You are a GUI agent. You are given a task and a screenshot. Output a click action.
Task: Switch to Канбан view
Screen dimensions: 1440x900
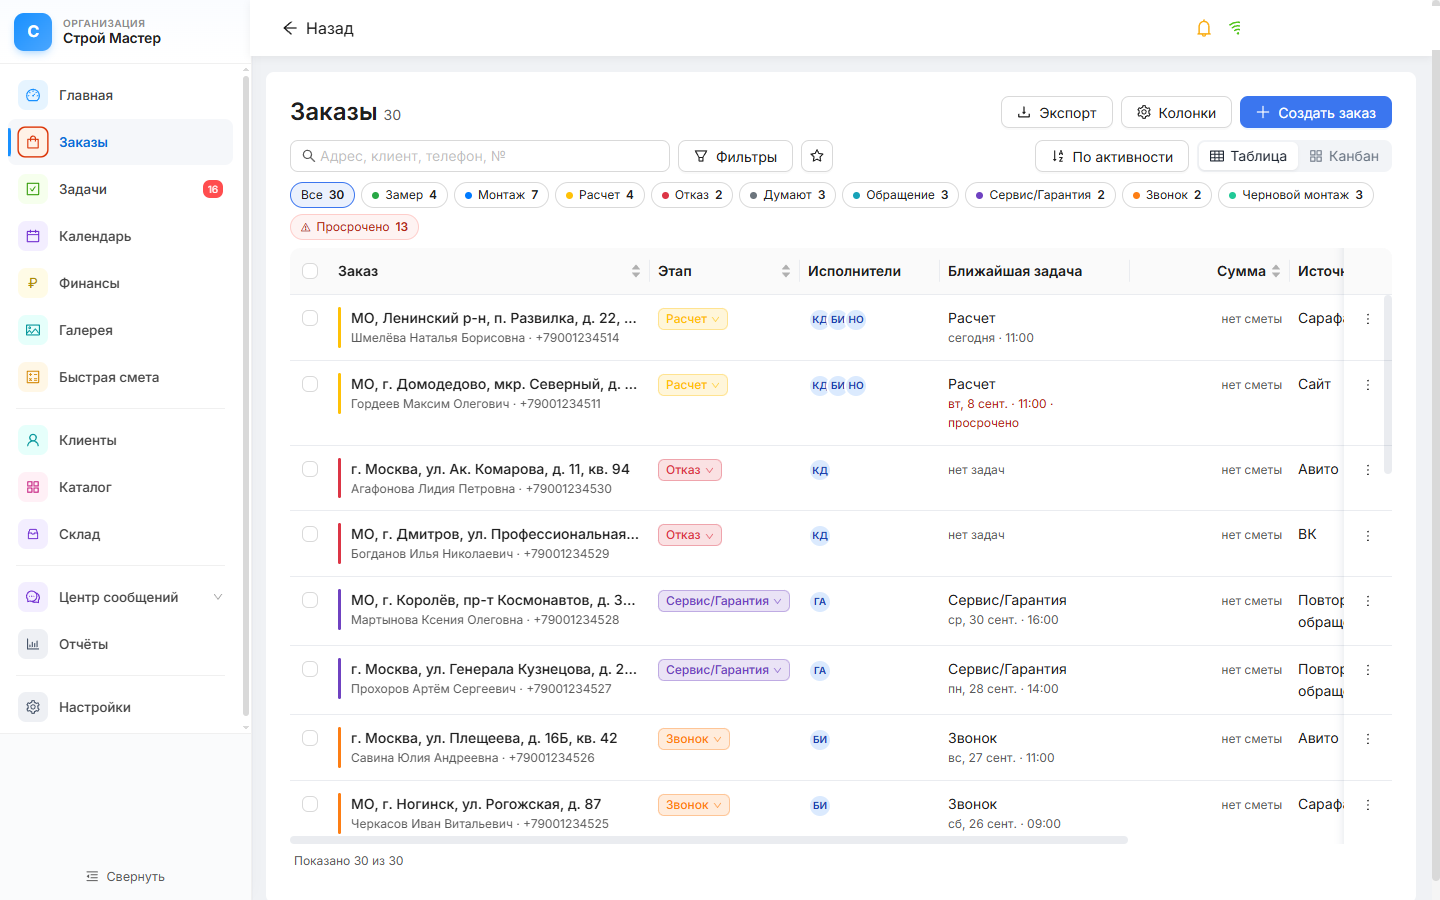(1344, 156)
